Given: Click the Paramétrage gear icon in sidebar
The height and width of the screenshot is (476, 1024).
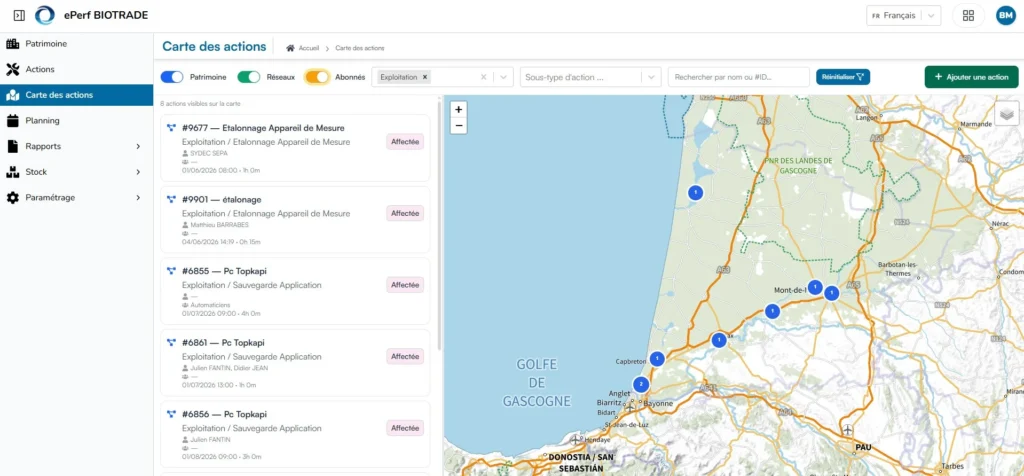Looking at the screenshot, I should coord(12,197).
